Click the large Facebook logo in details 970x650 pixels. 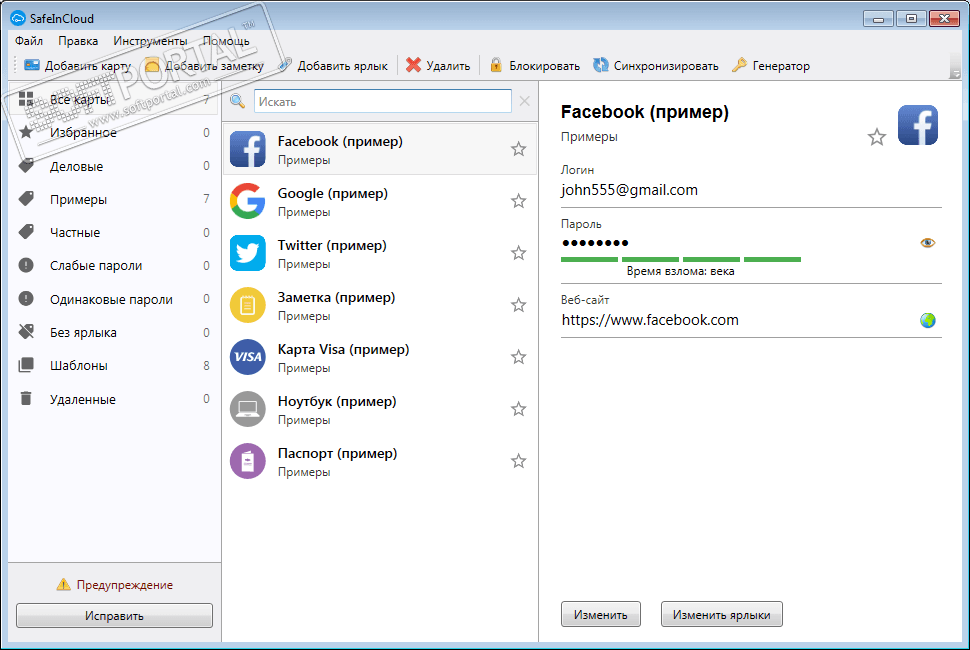[918, 125]
